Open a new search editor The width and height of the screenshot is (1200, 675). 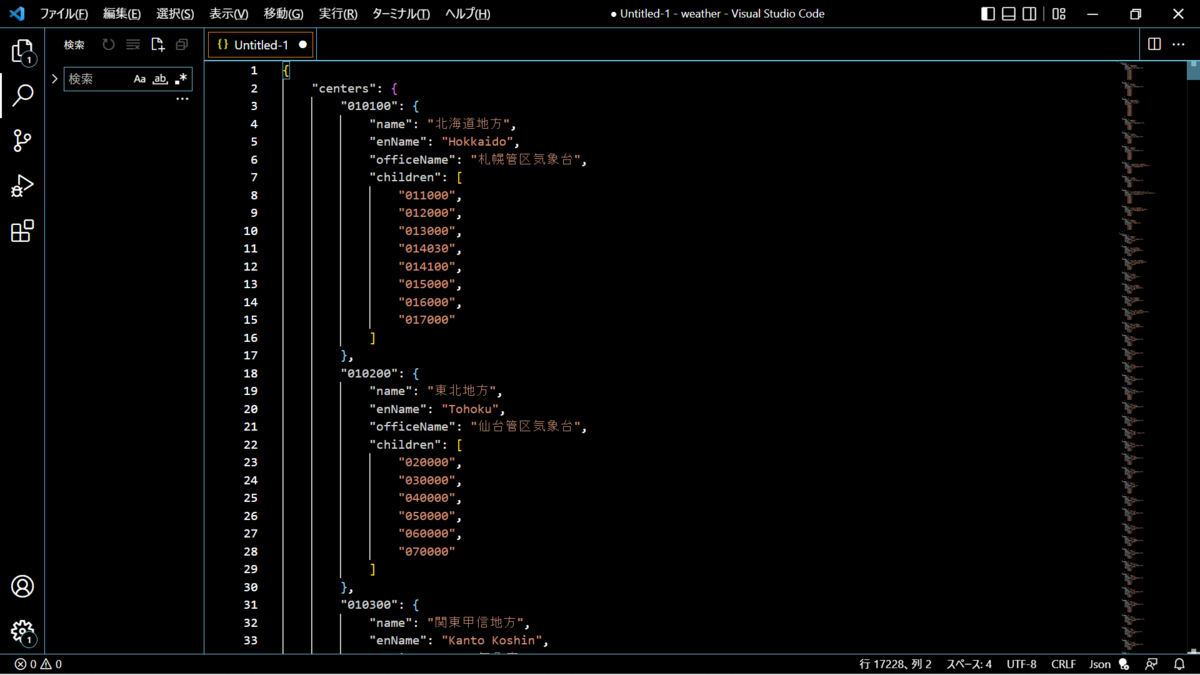[158, 45]
